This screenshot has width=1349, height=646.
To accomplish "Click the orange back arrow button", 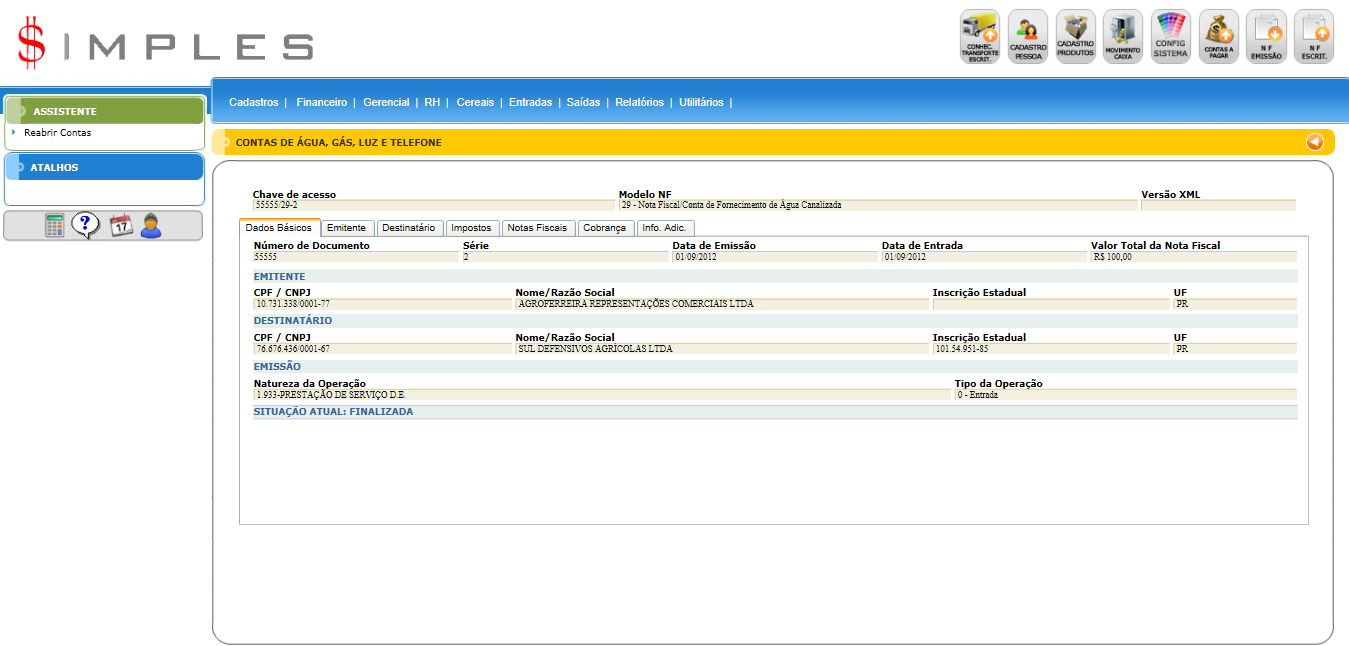I will (1314, 142).
